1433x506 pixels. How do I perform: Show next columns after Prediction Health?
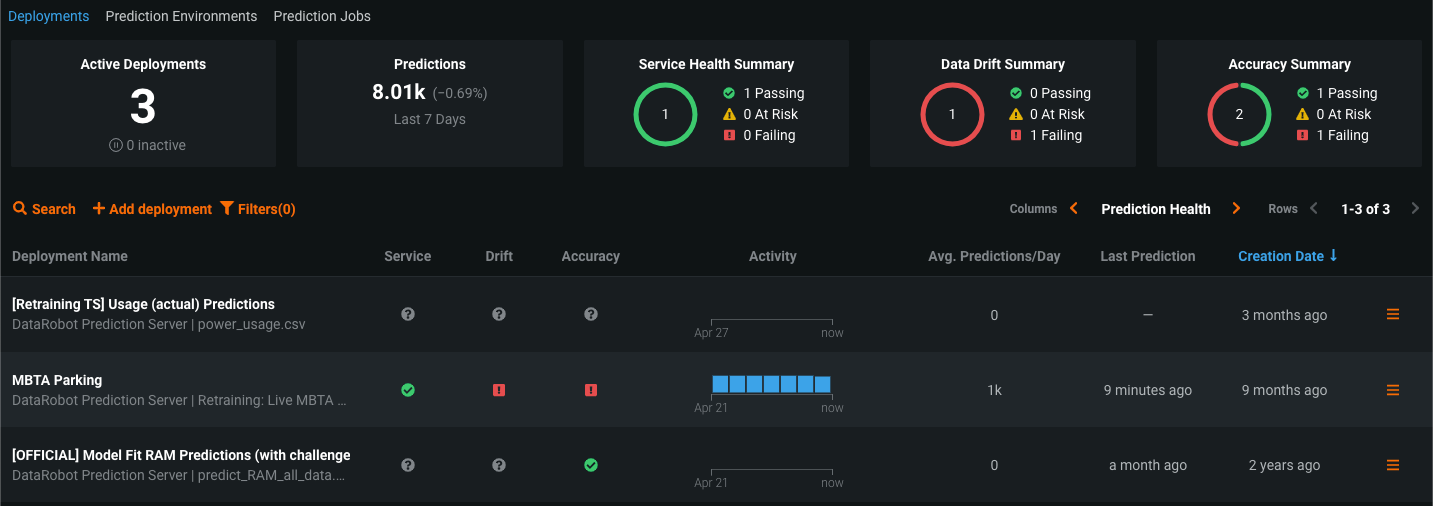coord(1237,209)
